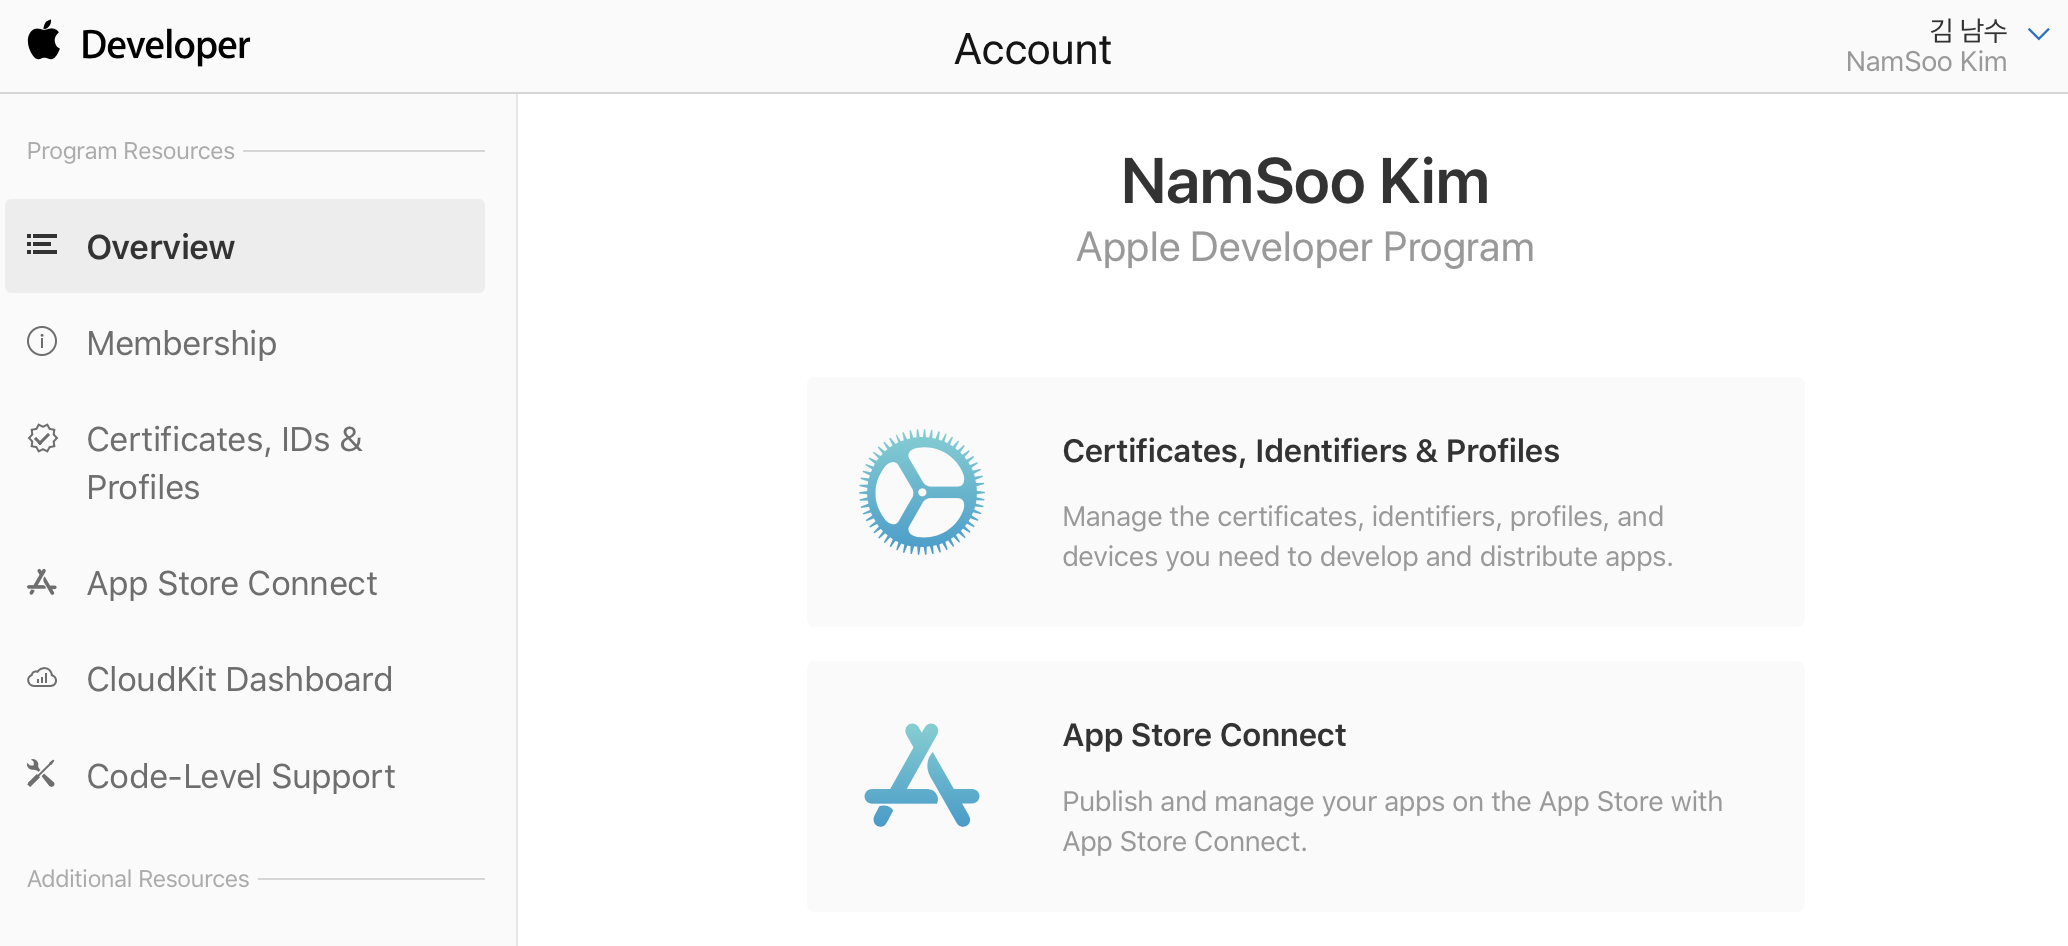Expand the account dropdown chevron
Viewport: 2068px width, 946px height.
2039,34
